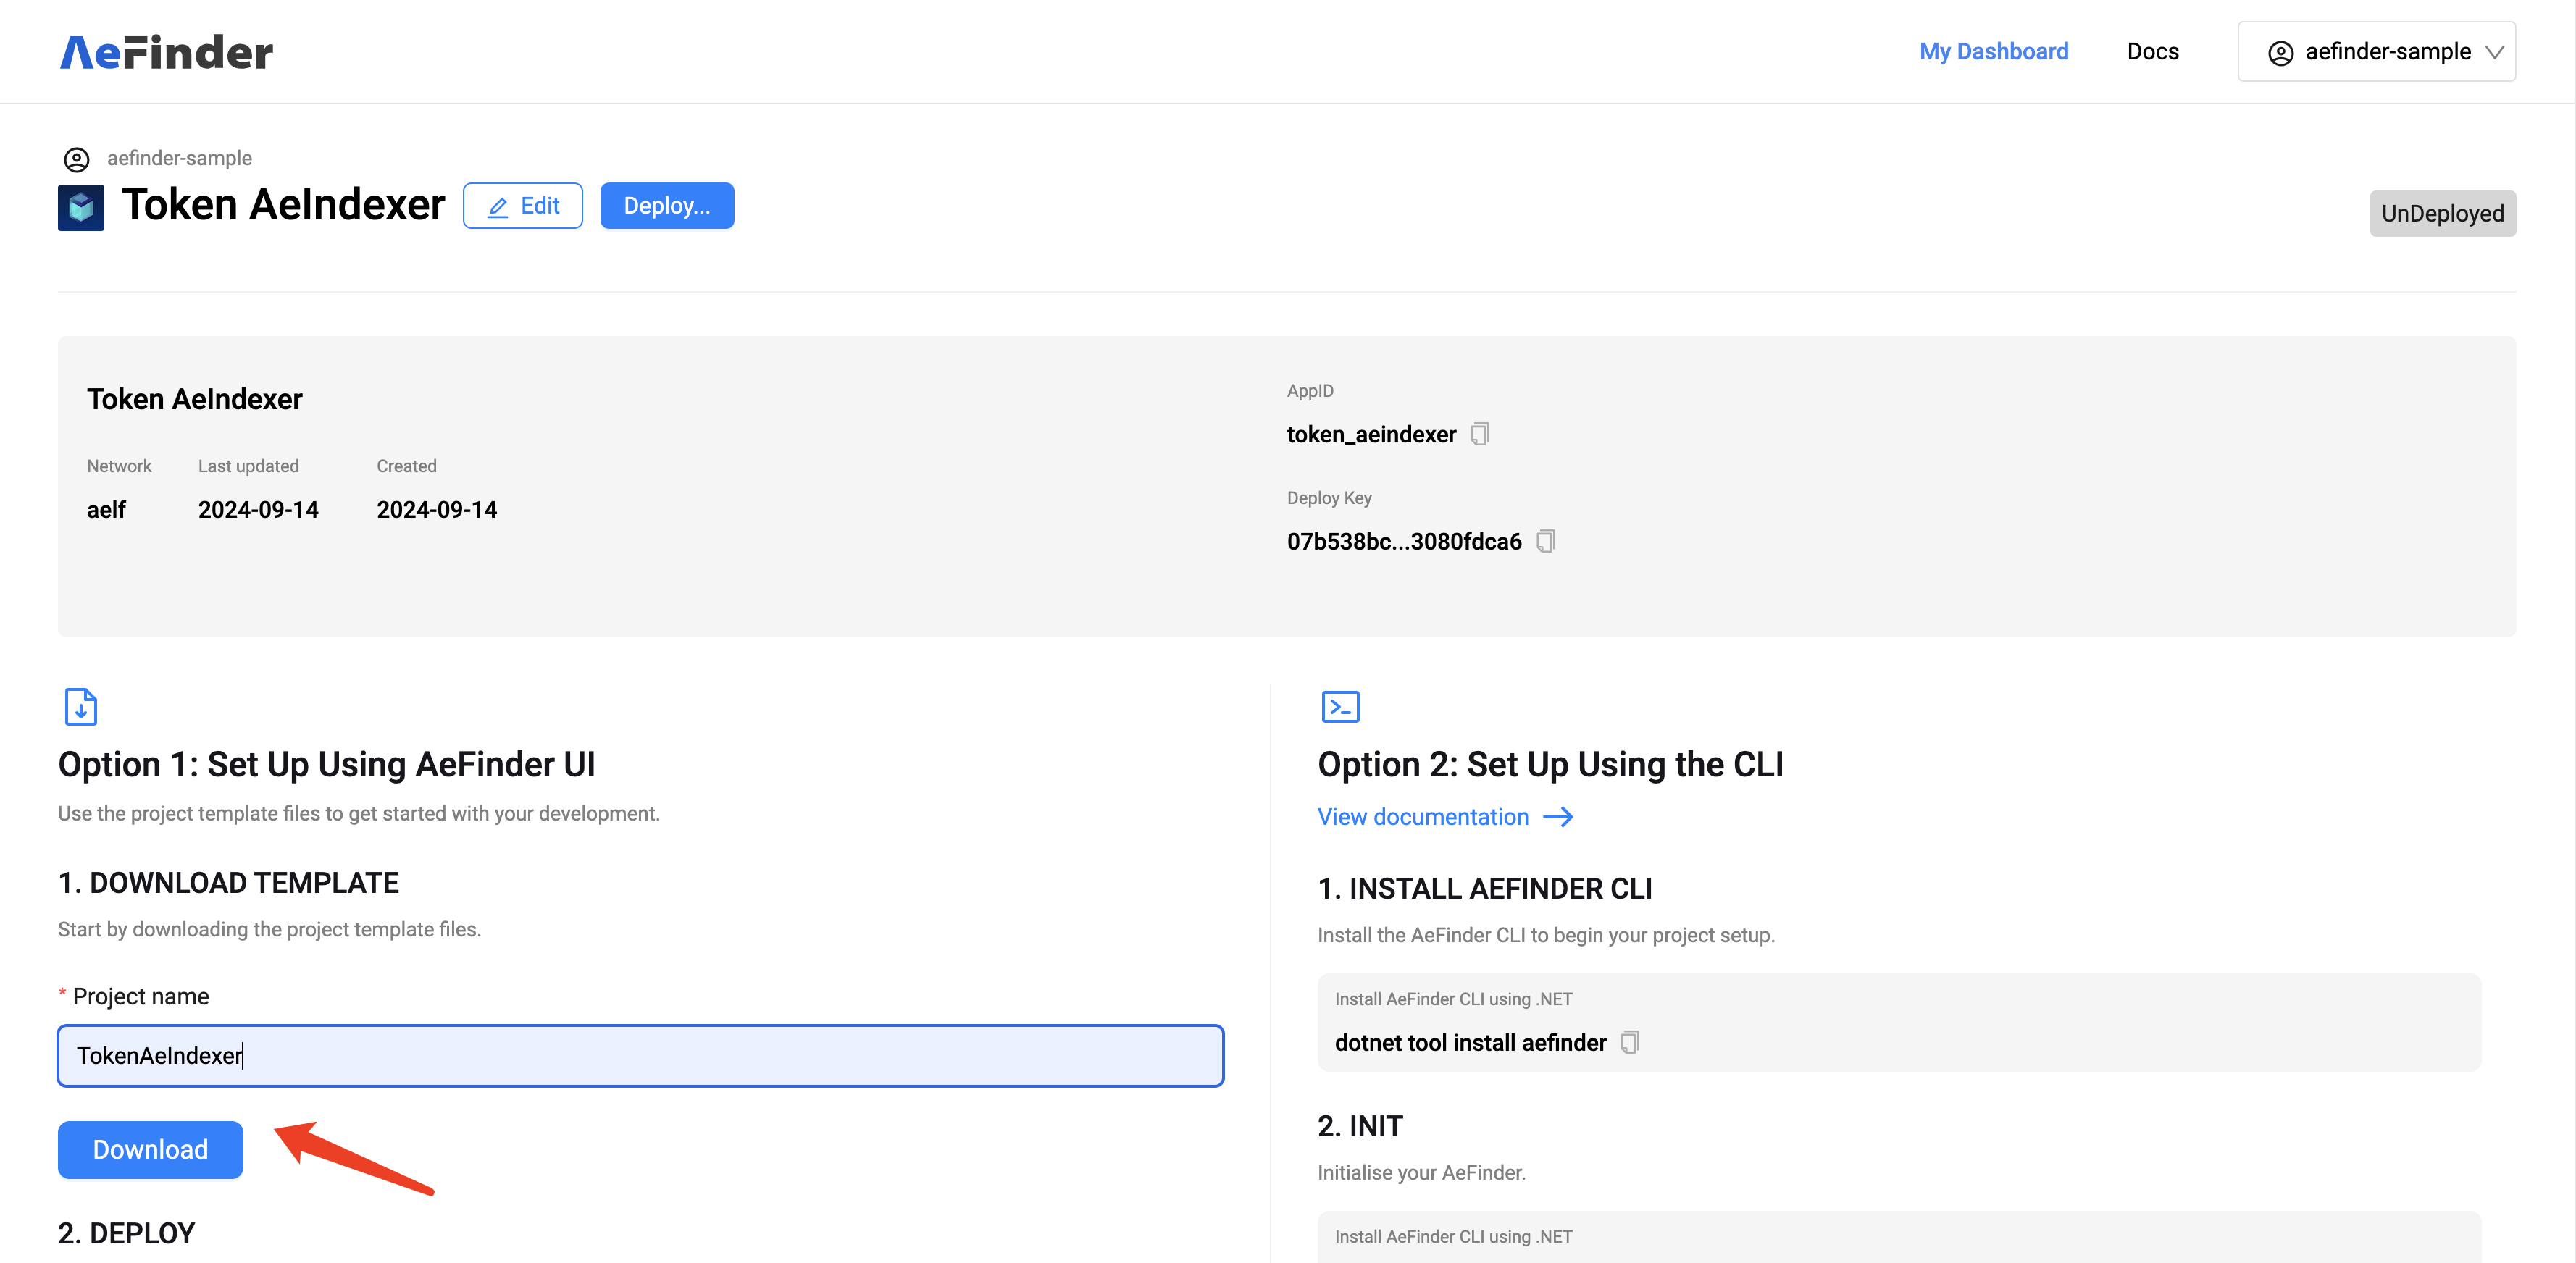Open the My Dashboard nav item
This screenshot has height=1263, width=2576.
tap(1993, 52)
